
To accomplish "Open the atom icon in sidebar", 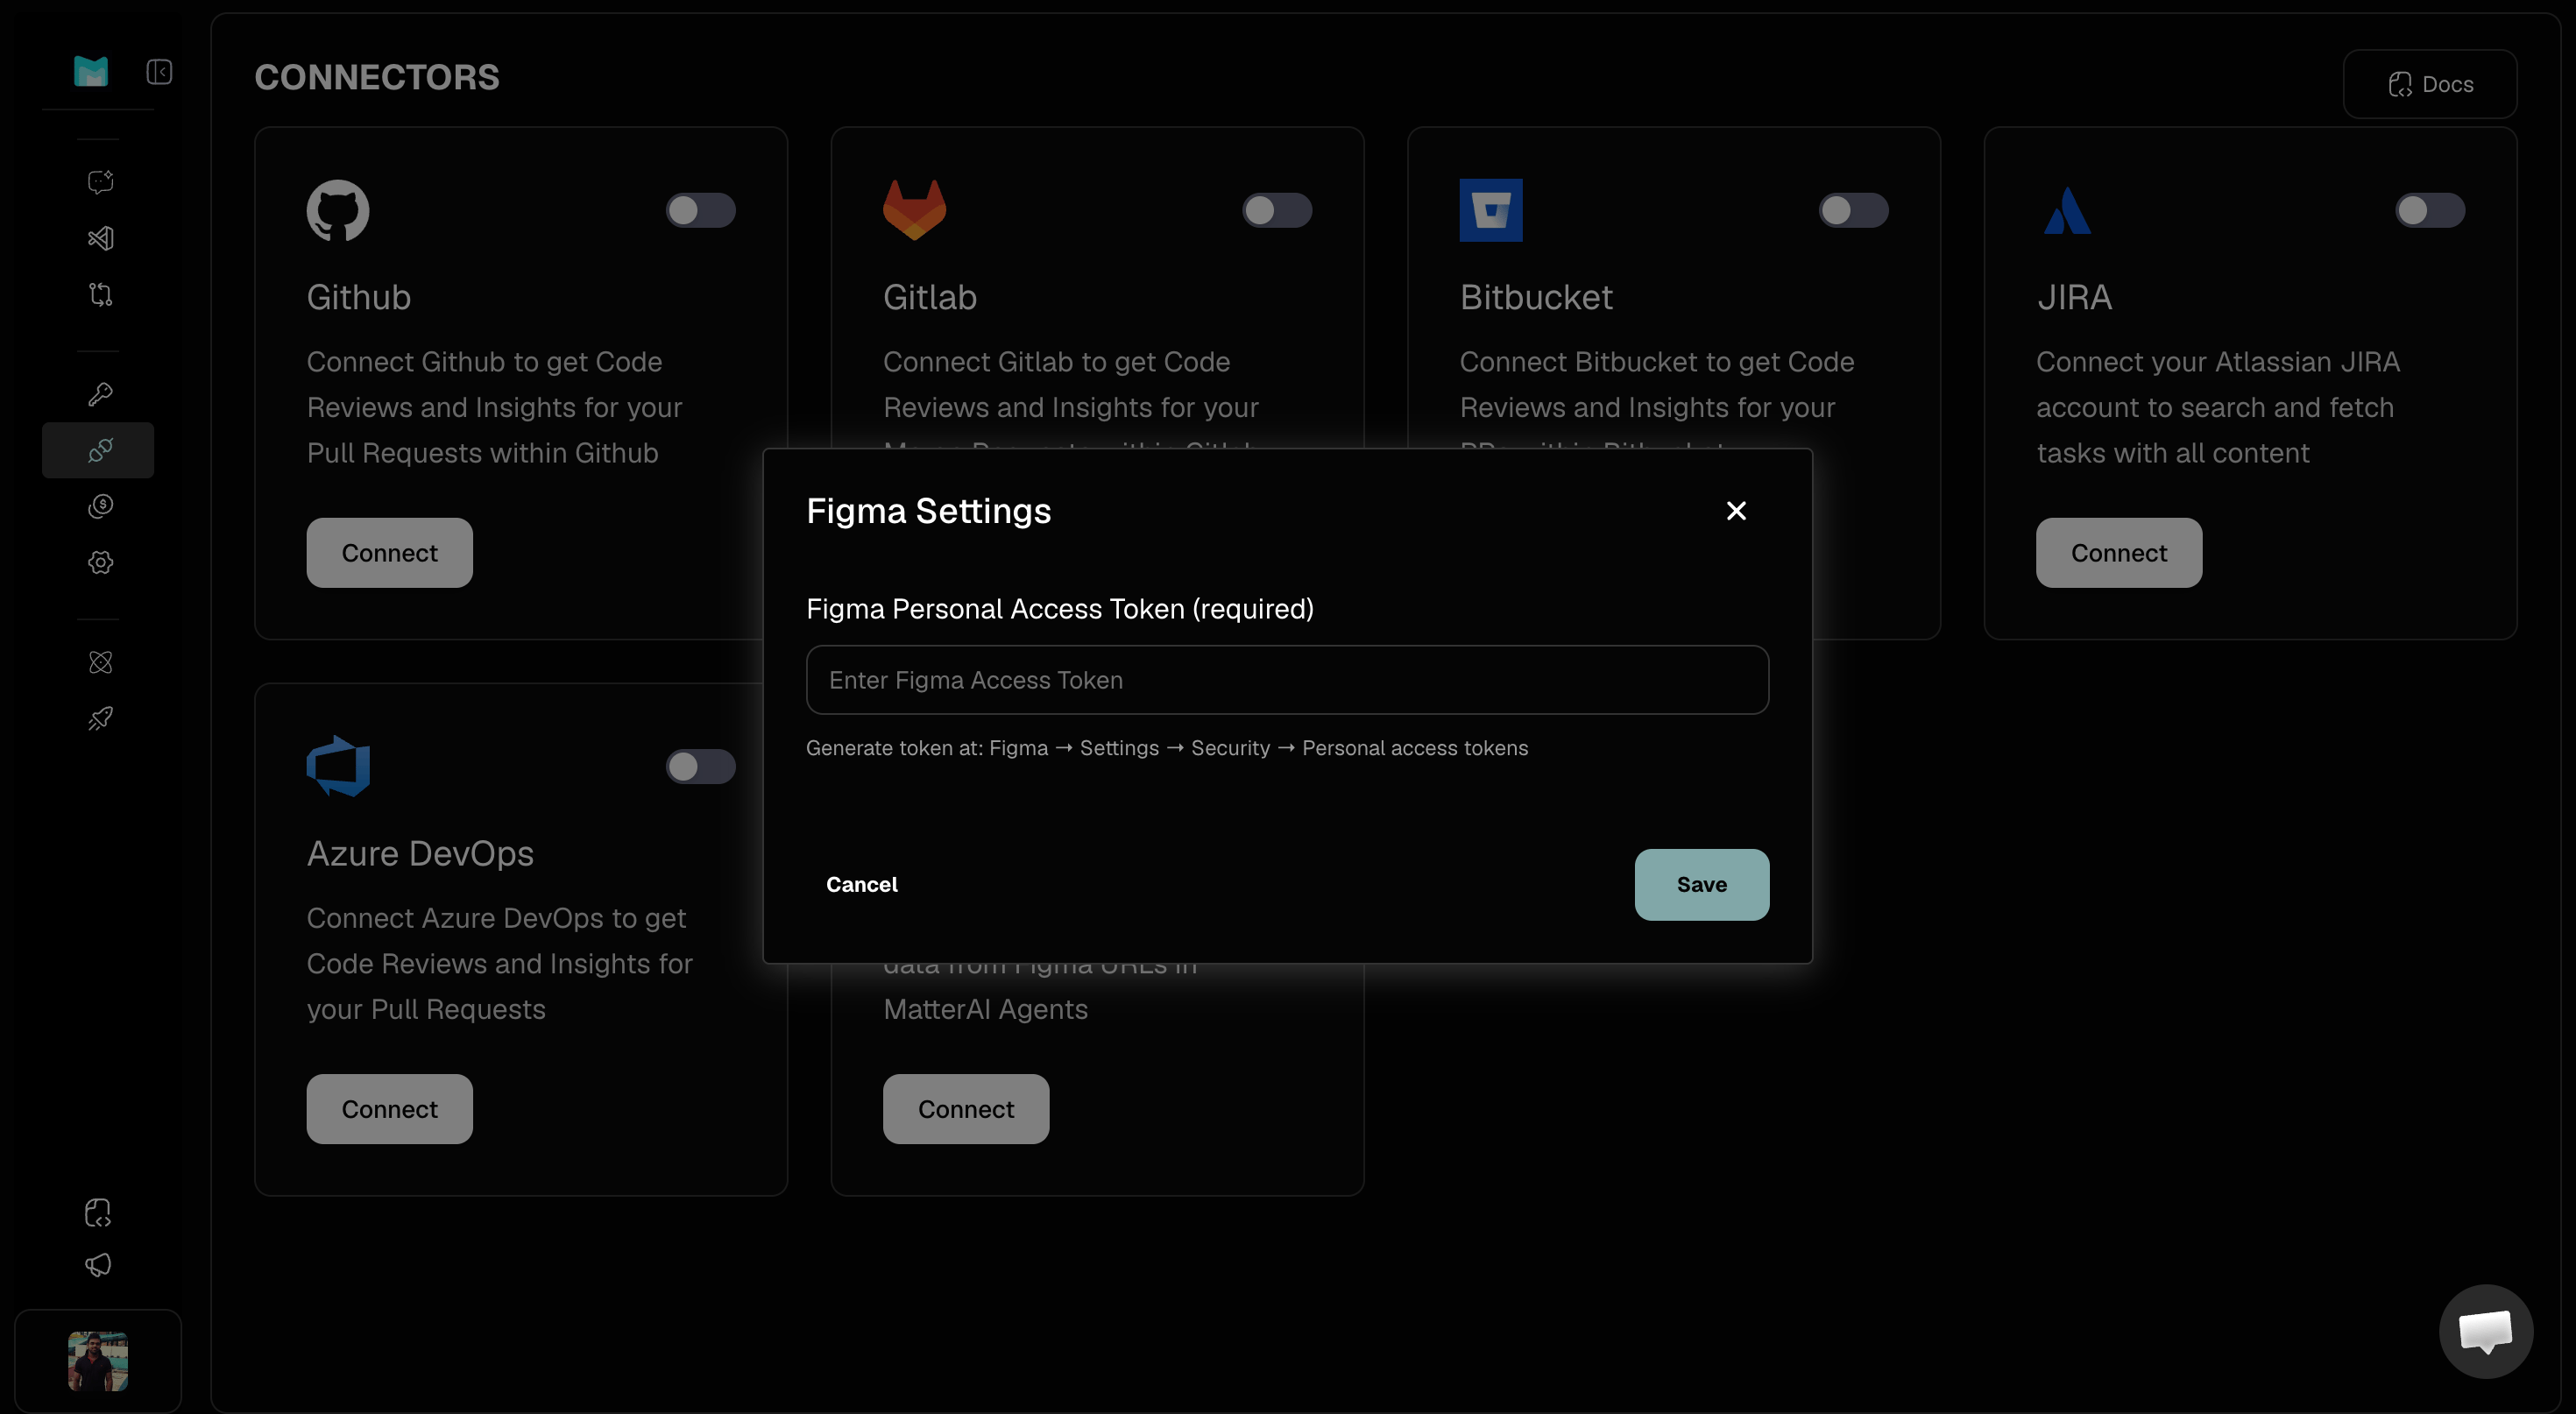I will click(x=100, y=662).
